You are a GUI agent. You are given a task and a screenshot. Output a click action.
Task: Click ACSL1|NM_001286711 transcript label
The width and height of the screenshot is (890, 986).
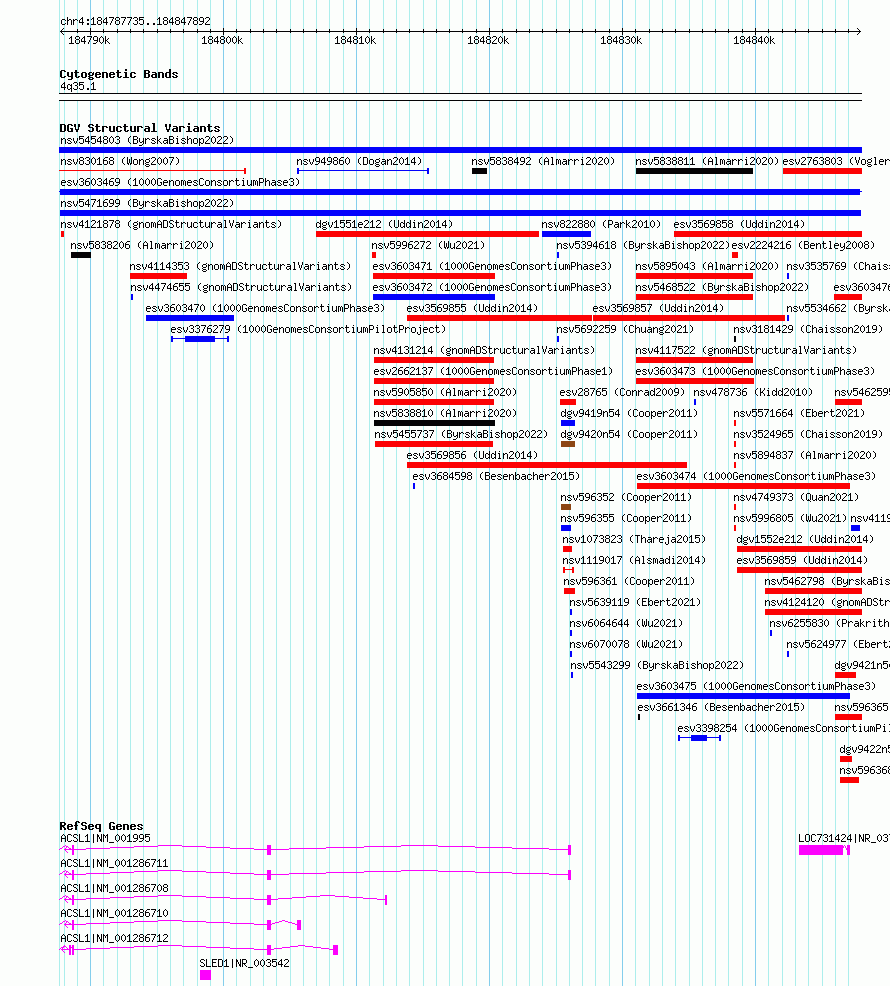114,863
